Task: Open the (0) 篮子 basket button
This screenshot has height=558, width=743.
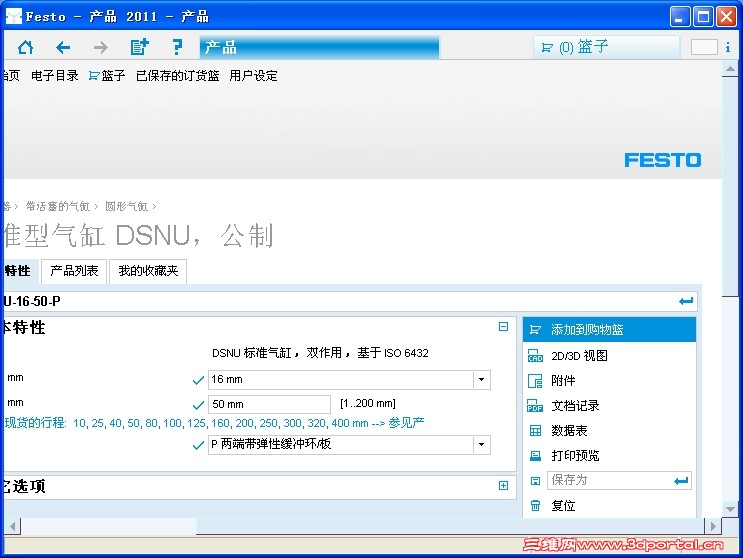Action: tap(606, 47)
